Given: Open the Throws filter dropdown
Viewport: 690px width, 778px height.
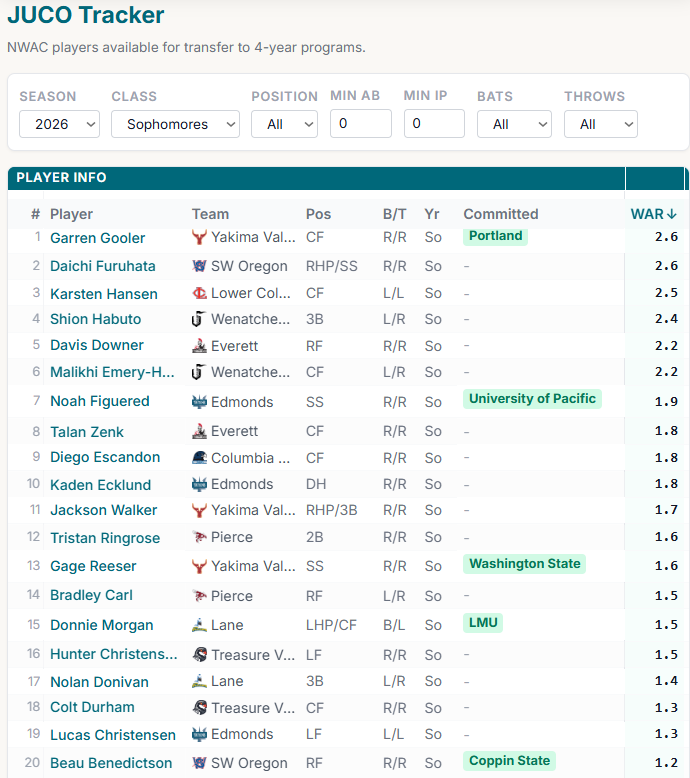Looking at the screenshot, I should tap(601, 124).
